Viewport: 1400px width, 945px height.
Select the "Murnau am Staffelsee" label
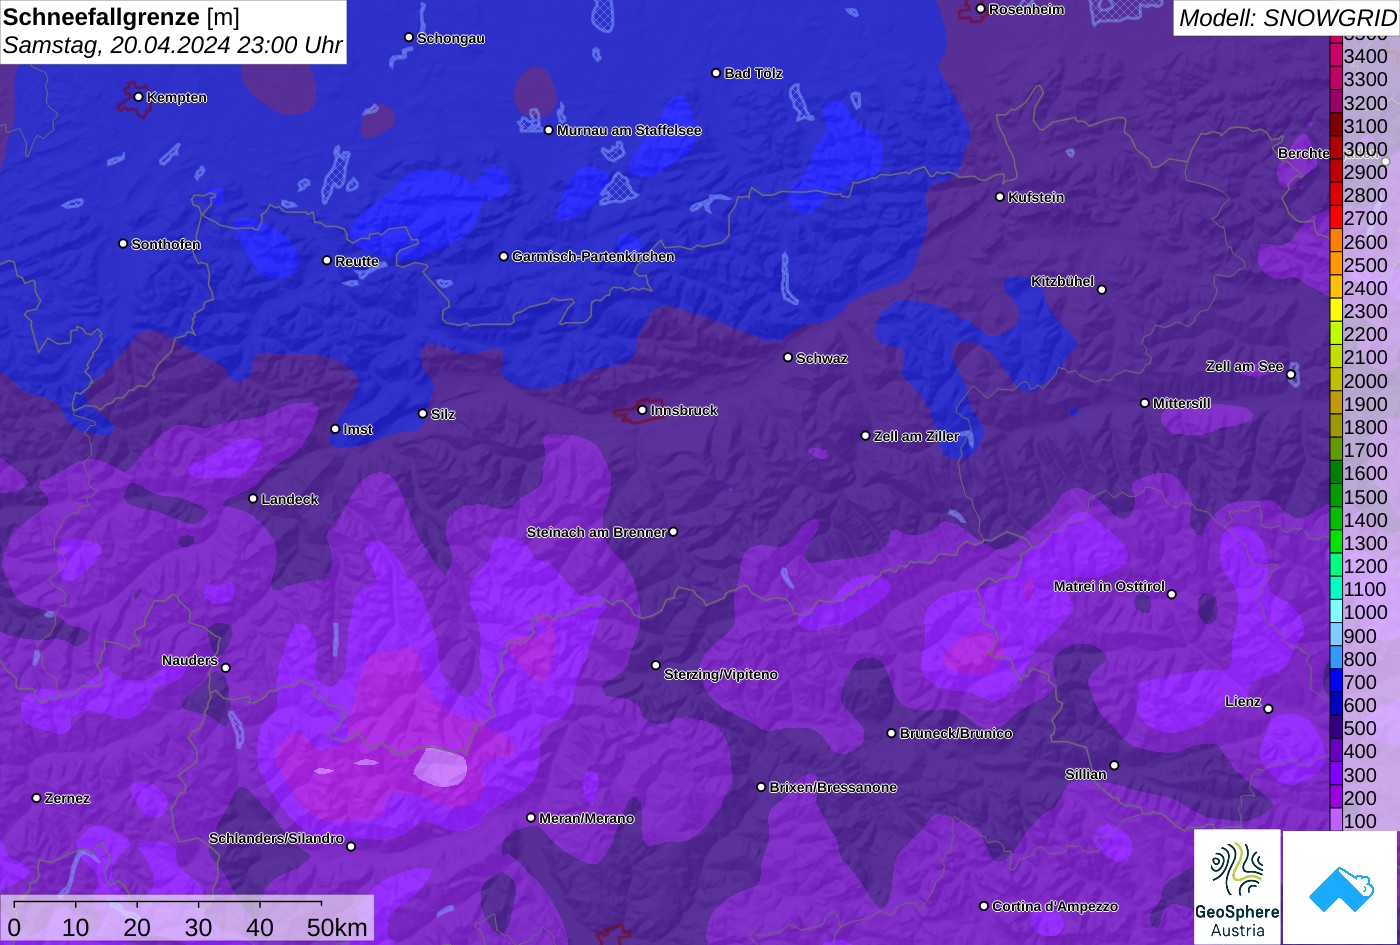tap(629, 131)
